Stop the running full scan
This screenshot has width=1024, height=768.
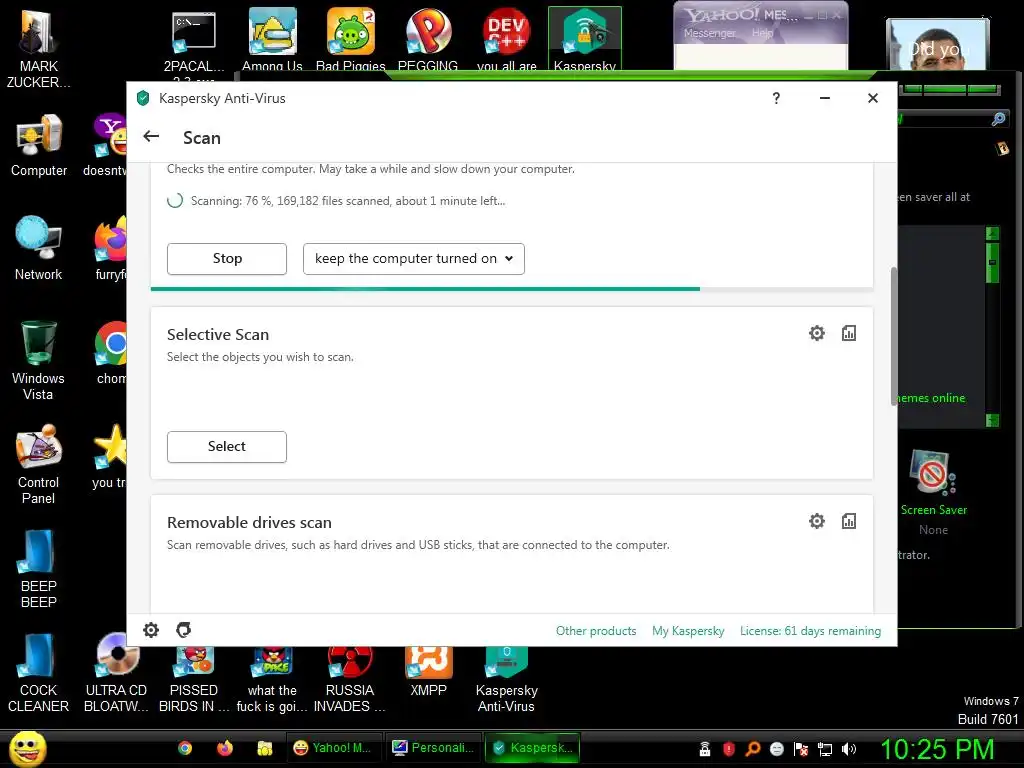[227, 259]
